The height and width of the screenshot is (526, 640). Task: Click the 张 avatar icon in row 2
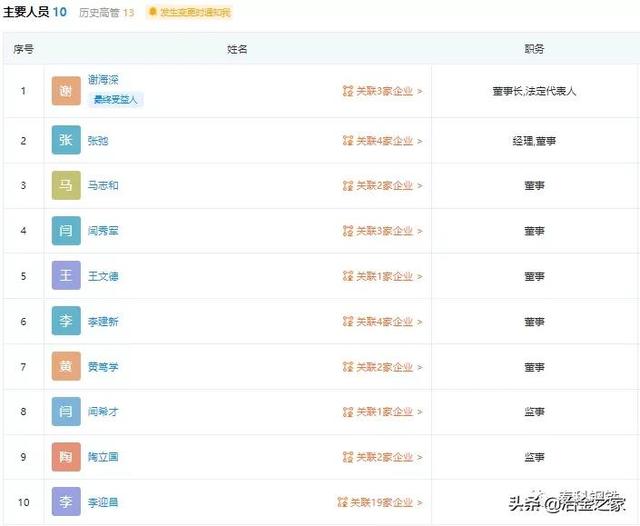point(66,140)
